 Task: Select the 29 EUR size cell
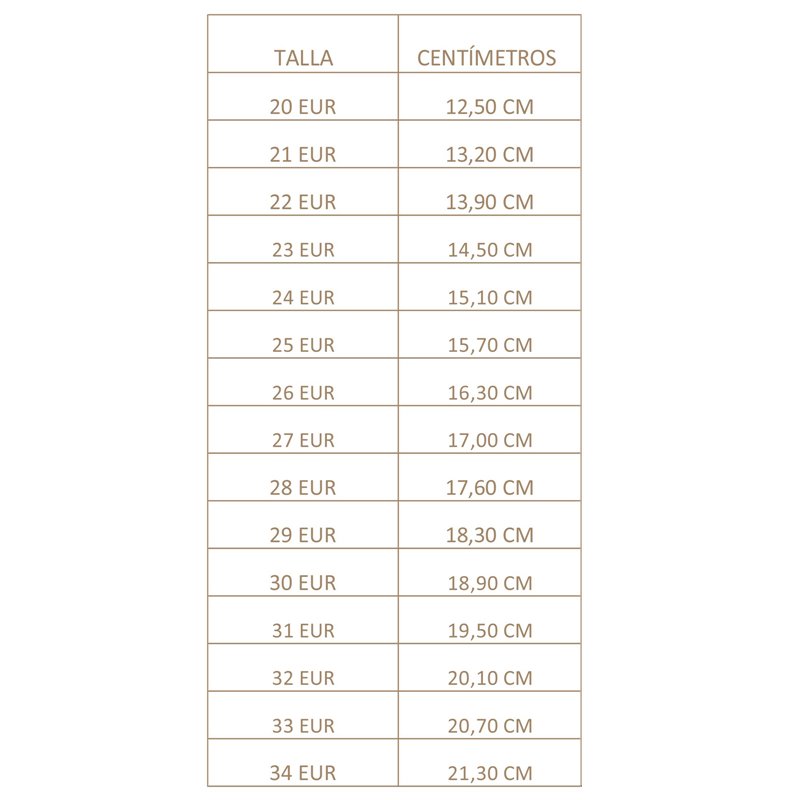pyautogui.click(x=303, y=535)
